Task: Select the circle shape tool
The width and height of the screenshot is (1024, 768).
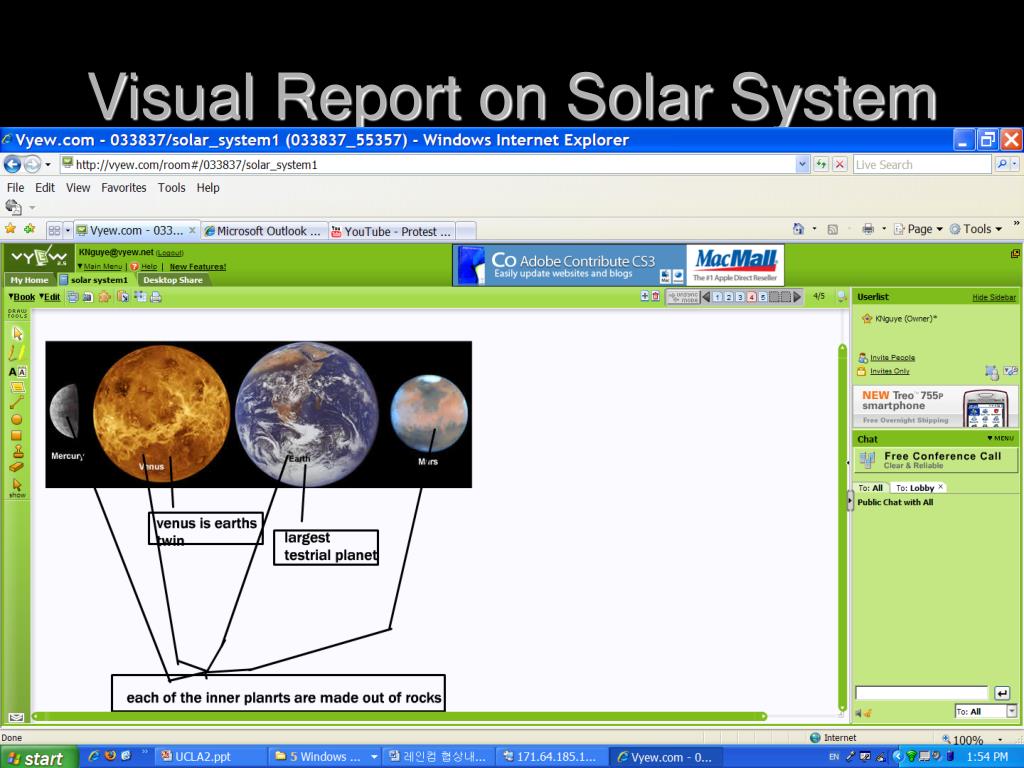Action: coord(17,419)
